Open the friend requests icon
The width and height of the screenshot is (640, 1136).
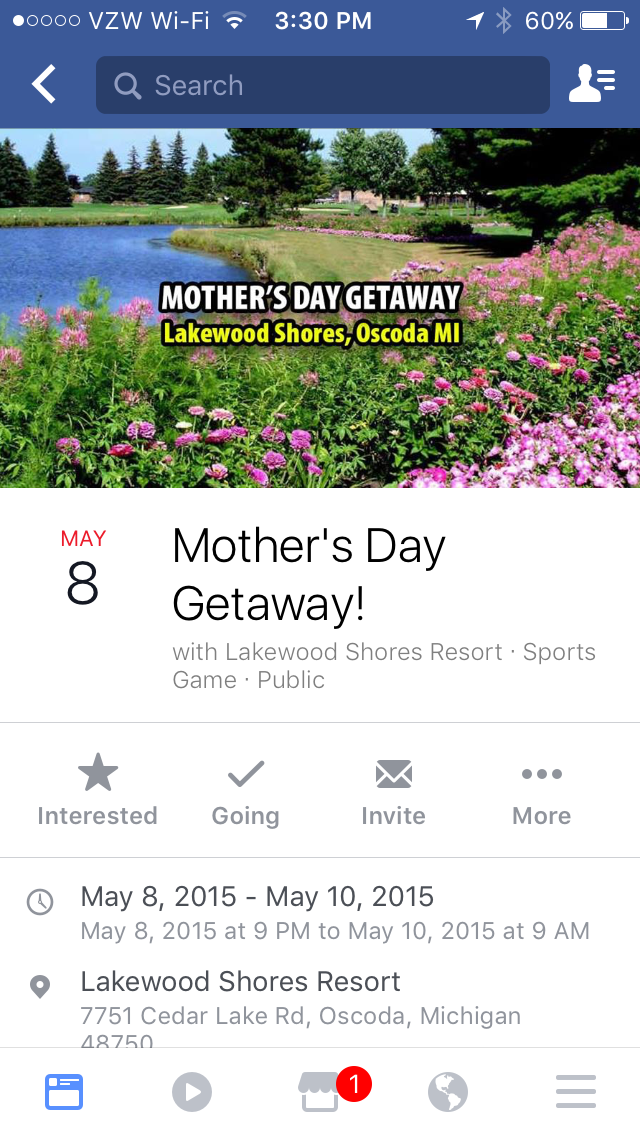592,84
